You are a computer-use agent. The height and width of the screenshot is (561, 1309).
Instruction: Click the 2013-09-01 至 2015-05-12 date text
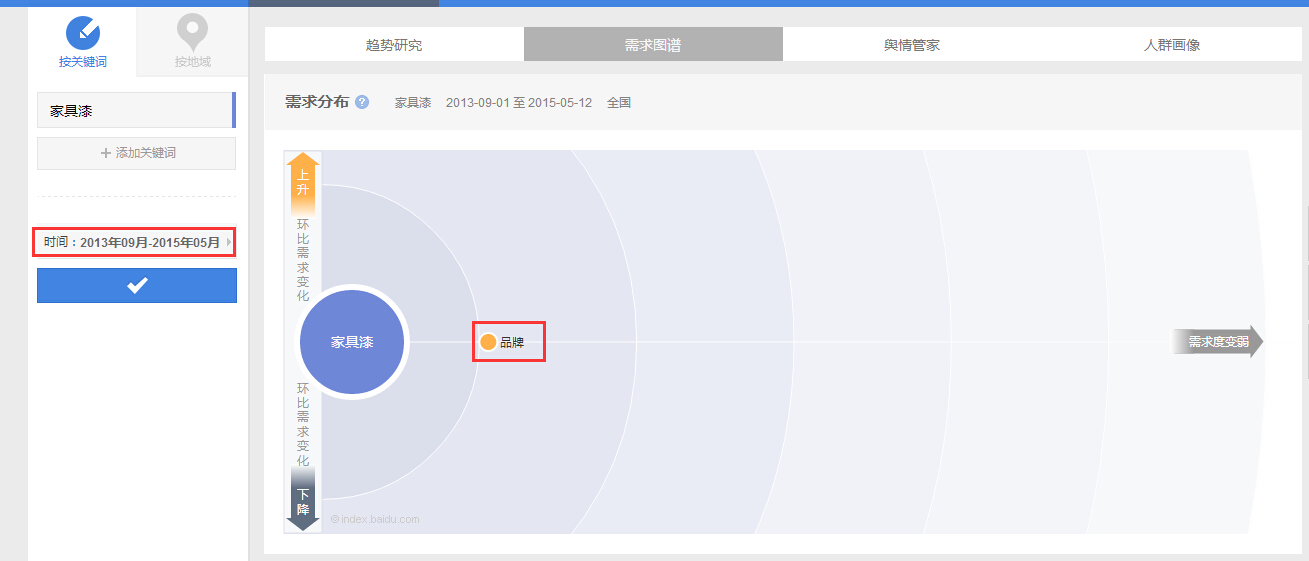point(519,103)
